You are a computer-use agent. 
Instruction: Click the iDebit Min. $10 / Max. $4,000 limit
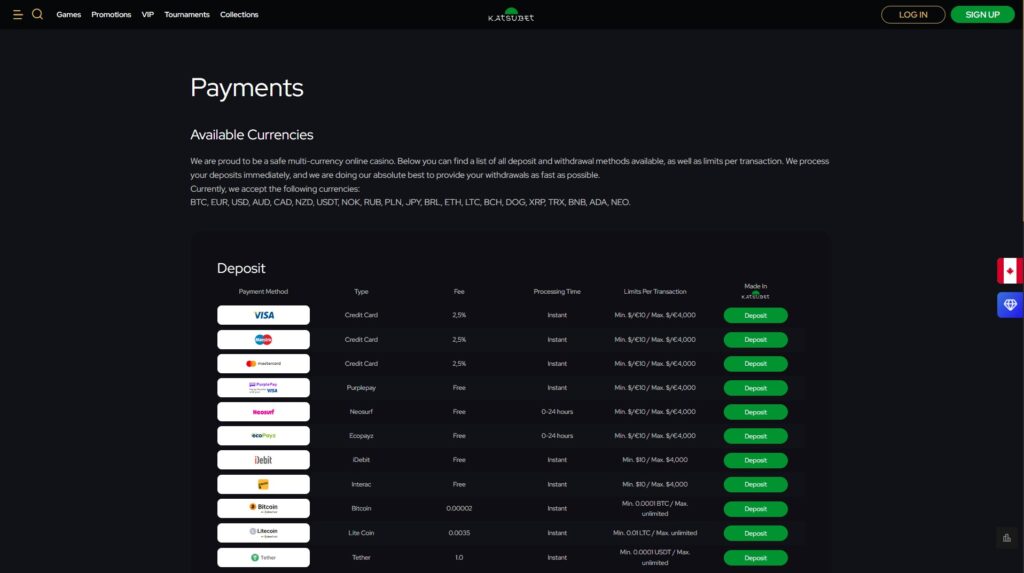tap(655, 460)
